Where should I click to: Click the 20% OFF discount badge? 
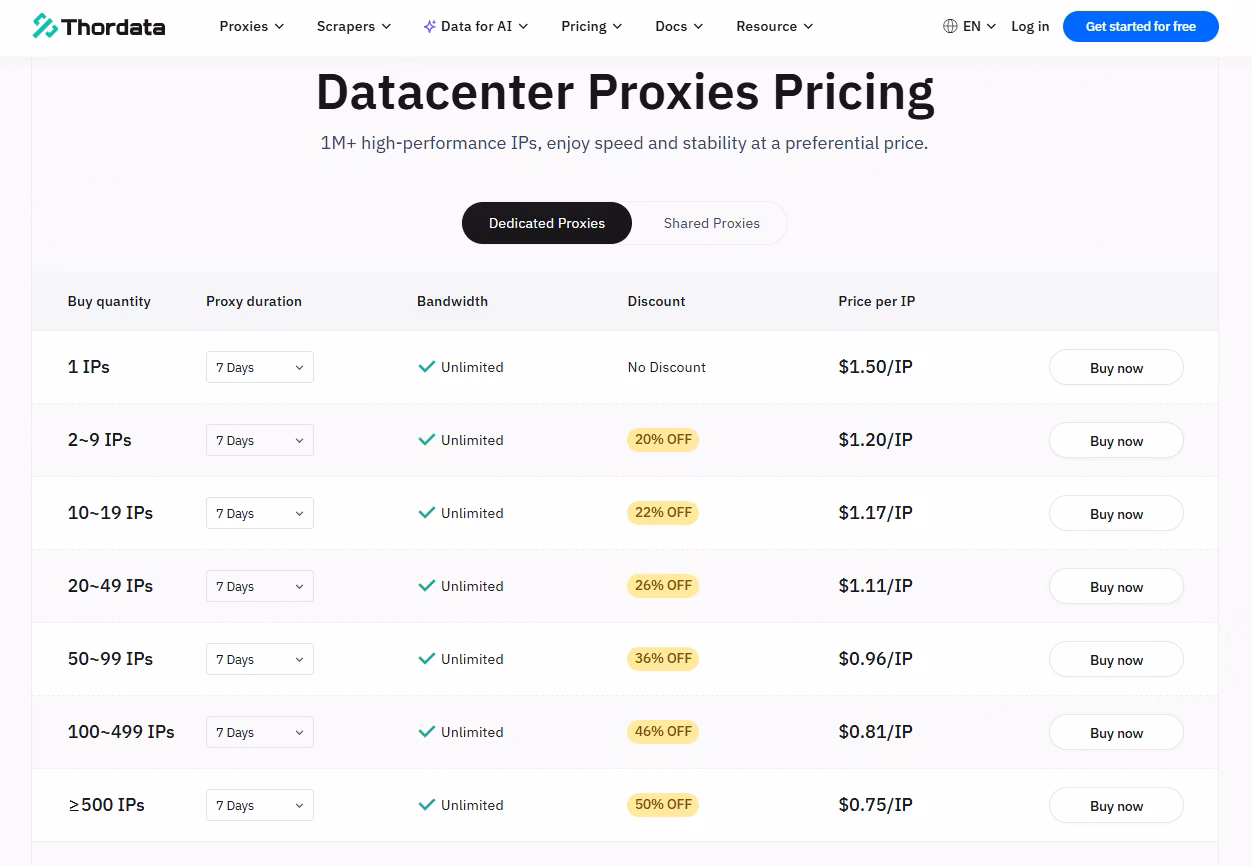(x=662, y=440)
